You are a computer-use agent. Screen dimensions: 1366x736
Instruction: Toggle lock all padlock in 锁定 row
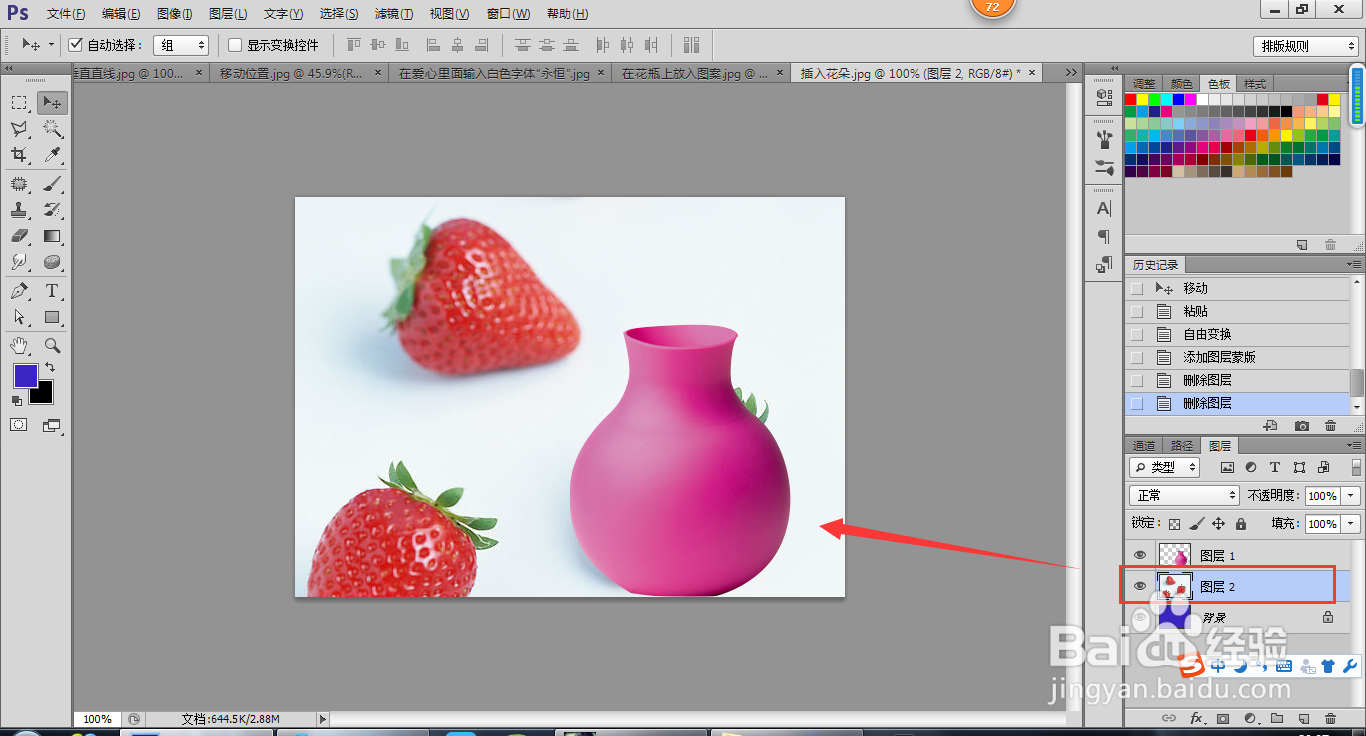1241,523
